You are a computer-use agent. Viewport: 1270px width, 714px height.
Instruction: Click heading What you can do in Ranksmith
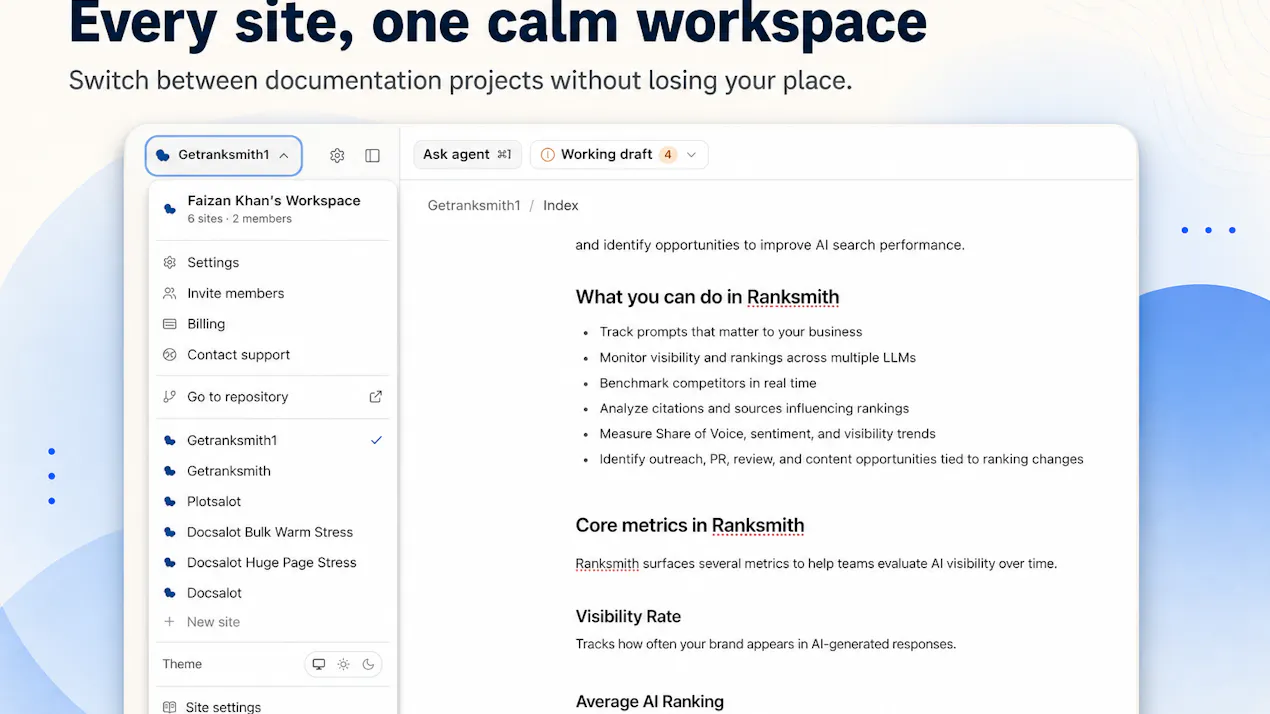pyautogui.click(x=707, y=297)
